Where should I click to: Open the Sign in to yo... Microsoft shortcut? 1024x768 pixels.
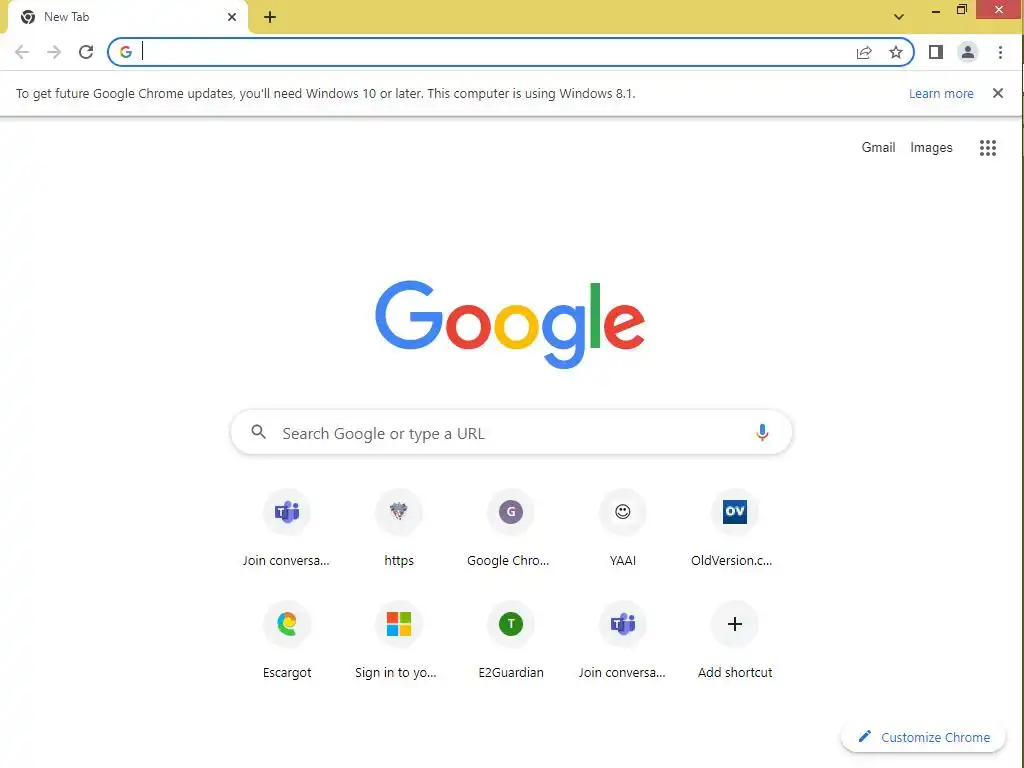coord(398,640)
